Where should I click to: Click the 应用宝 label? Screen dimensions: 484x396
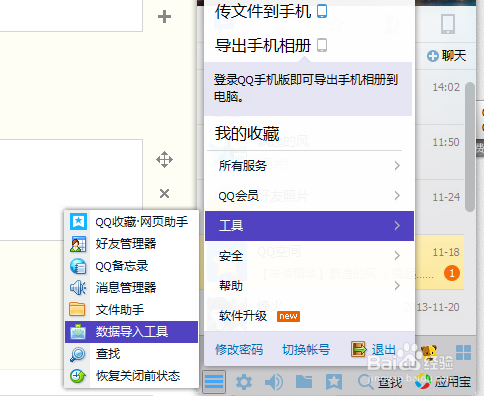[453, 382]
